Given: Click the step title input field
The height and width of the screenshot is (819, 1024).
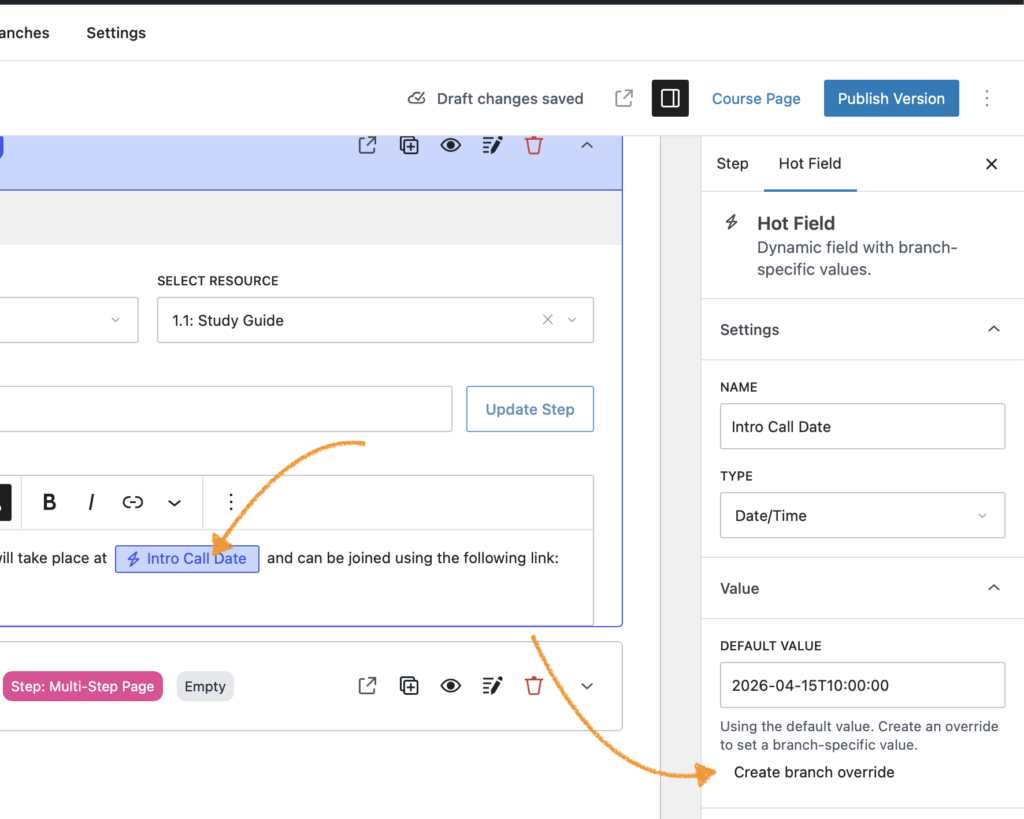Looking at the screenshot, I should [x=225, y=409].
